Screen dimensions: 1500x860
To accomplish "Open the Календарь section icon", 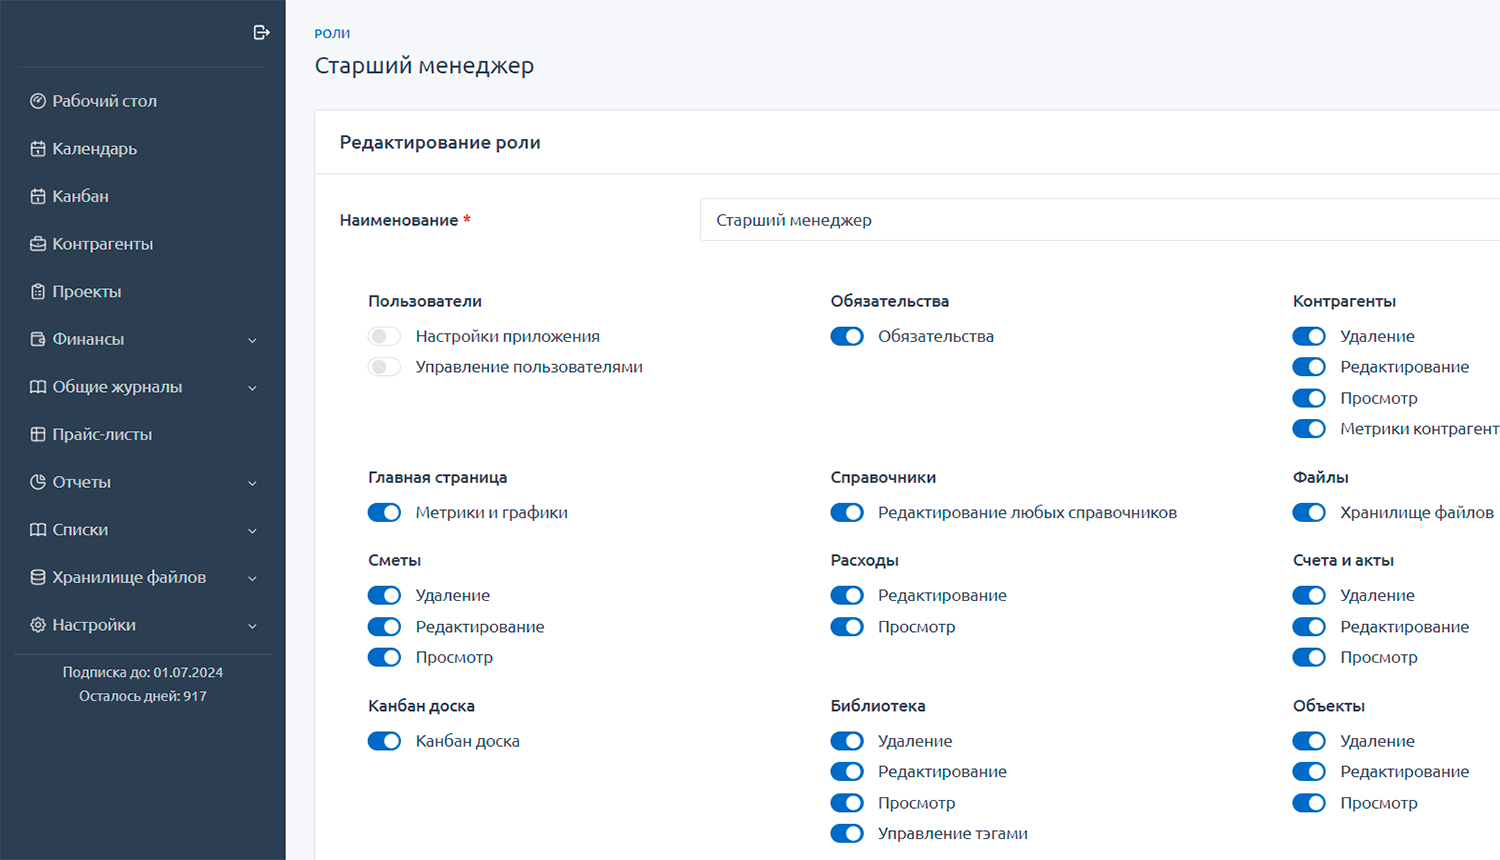I will point(37,148).
